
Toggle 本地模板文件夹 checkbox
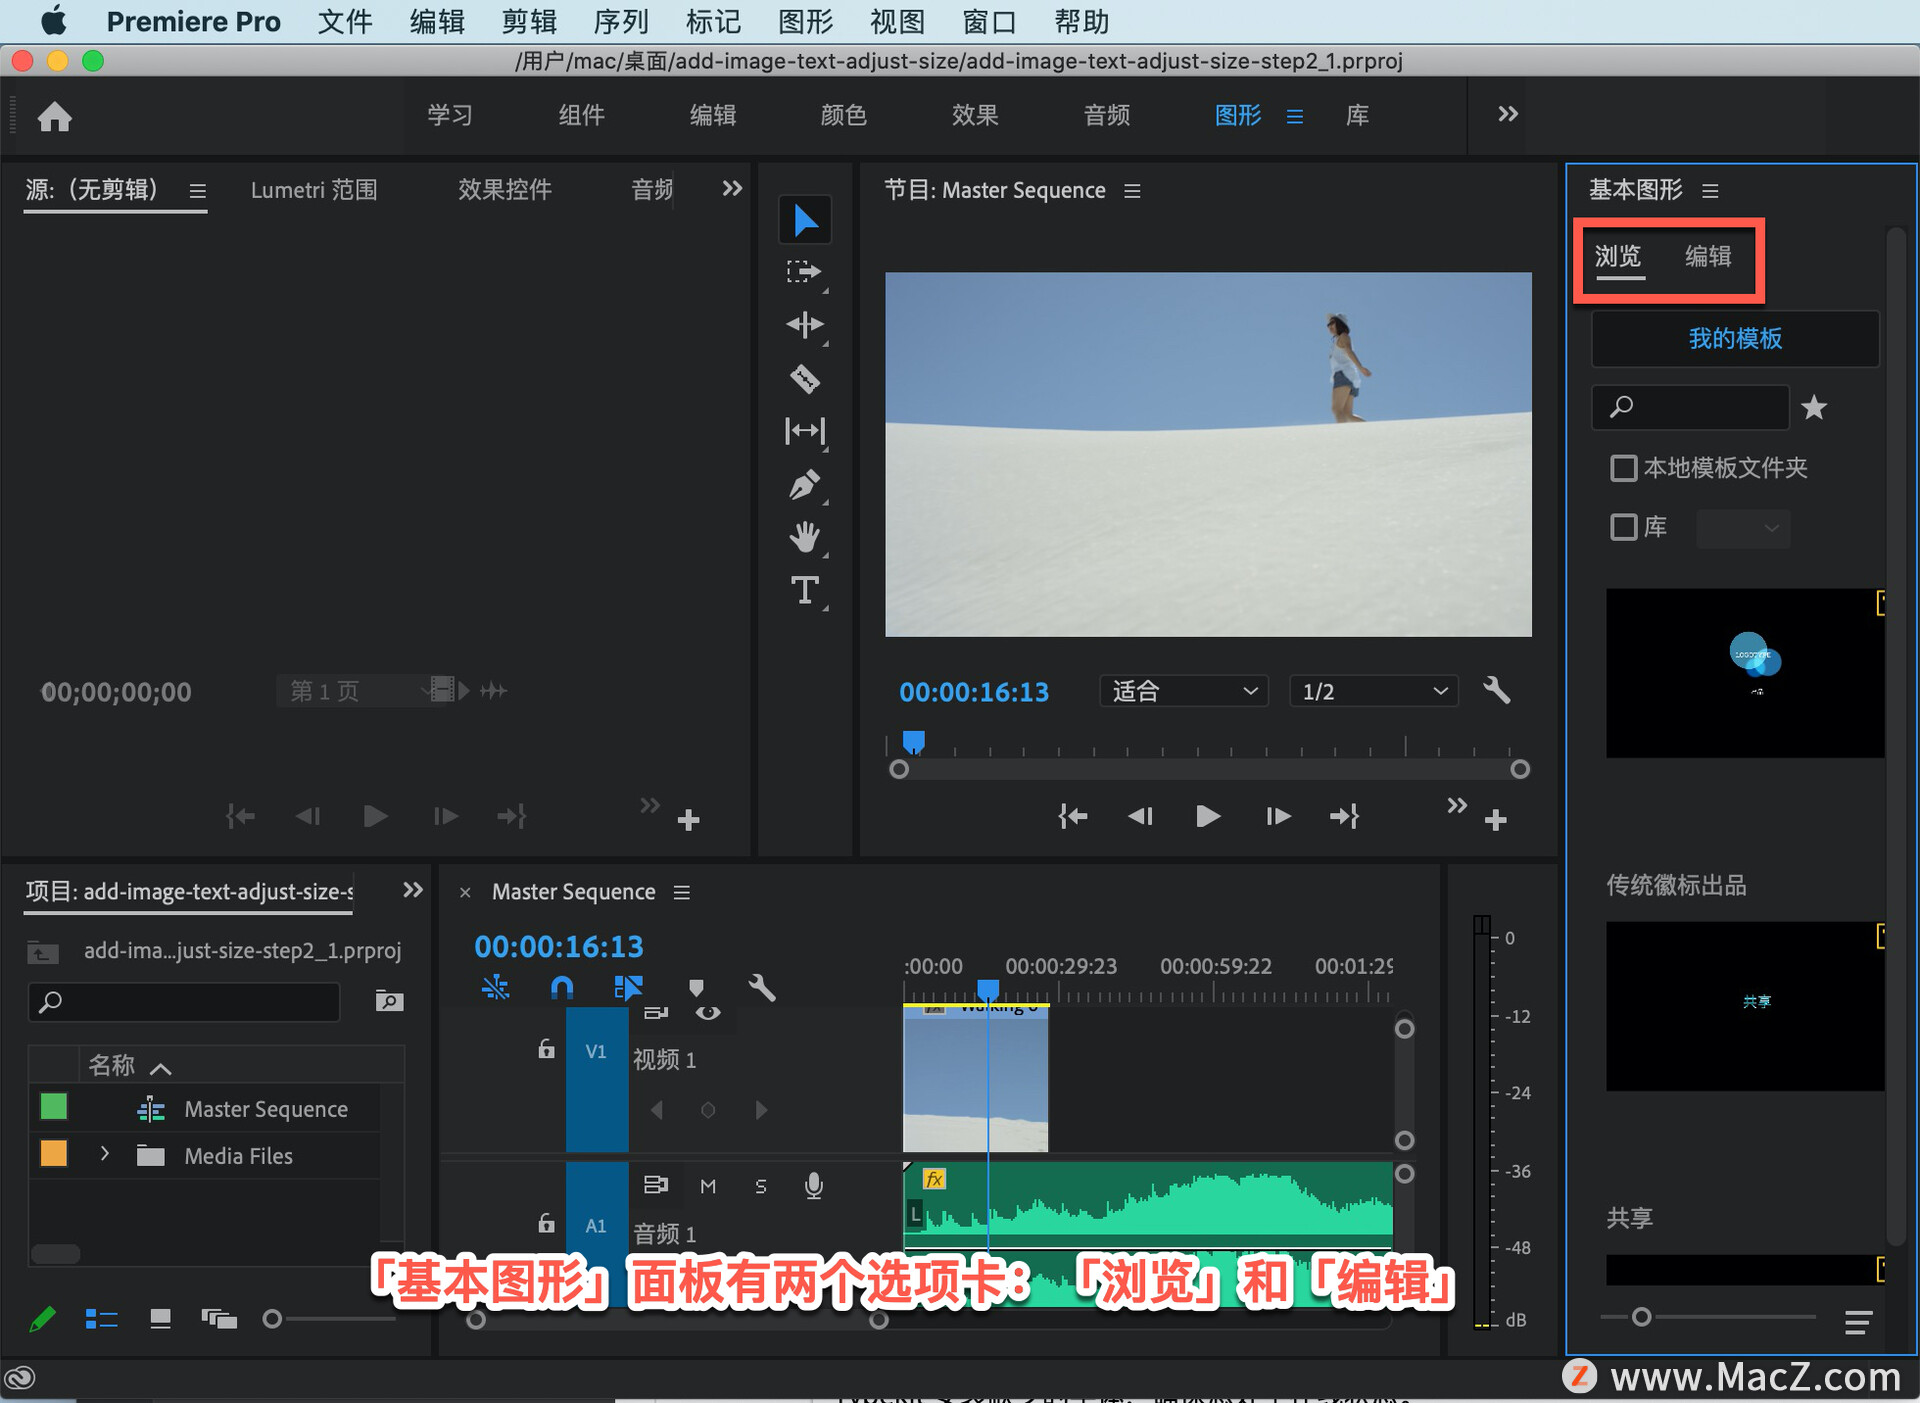point(1623,468)
